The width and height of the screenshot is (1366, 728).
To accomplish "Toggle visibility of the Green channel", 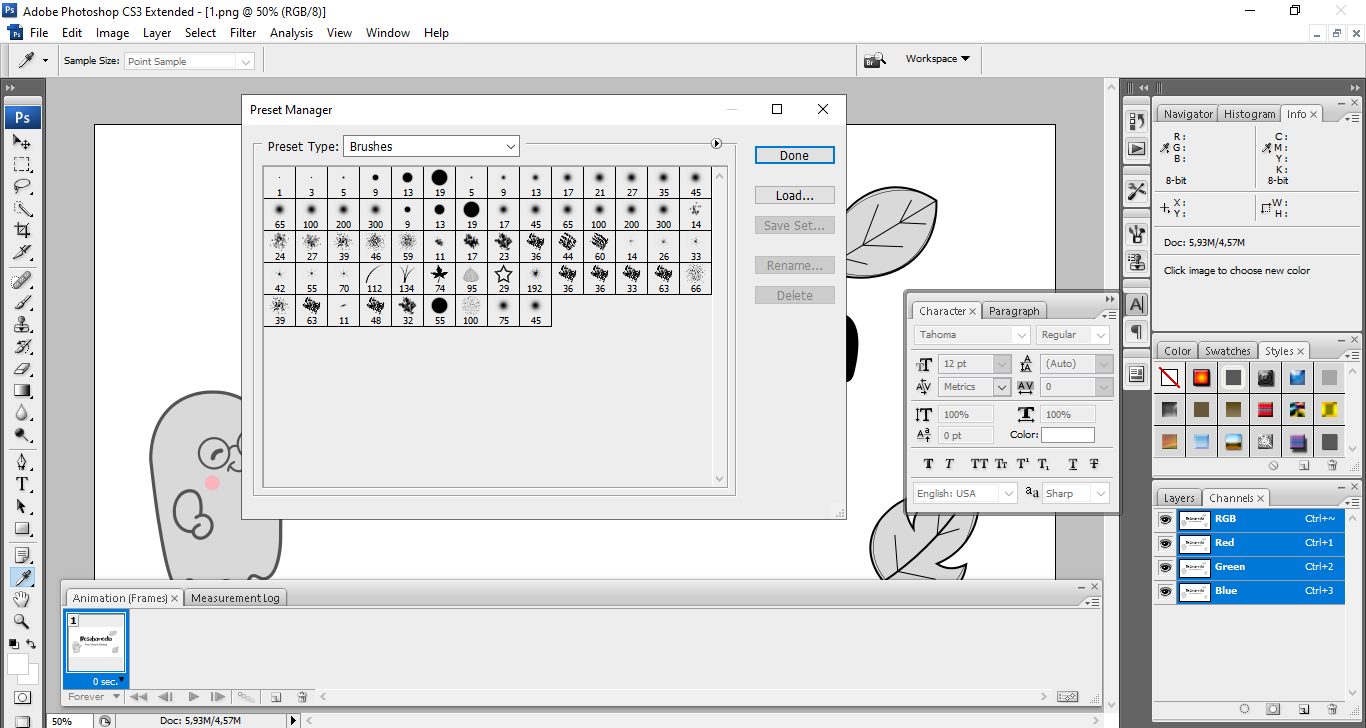I will click(1165, 567).
